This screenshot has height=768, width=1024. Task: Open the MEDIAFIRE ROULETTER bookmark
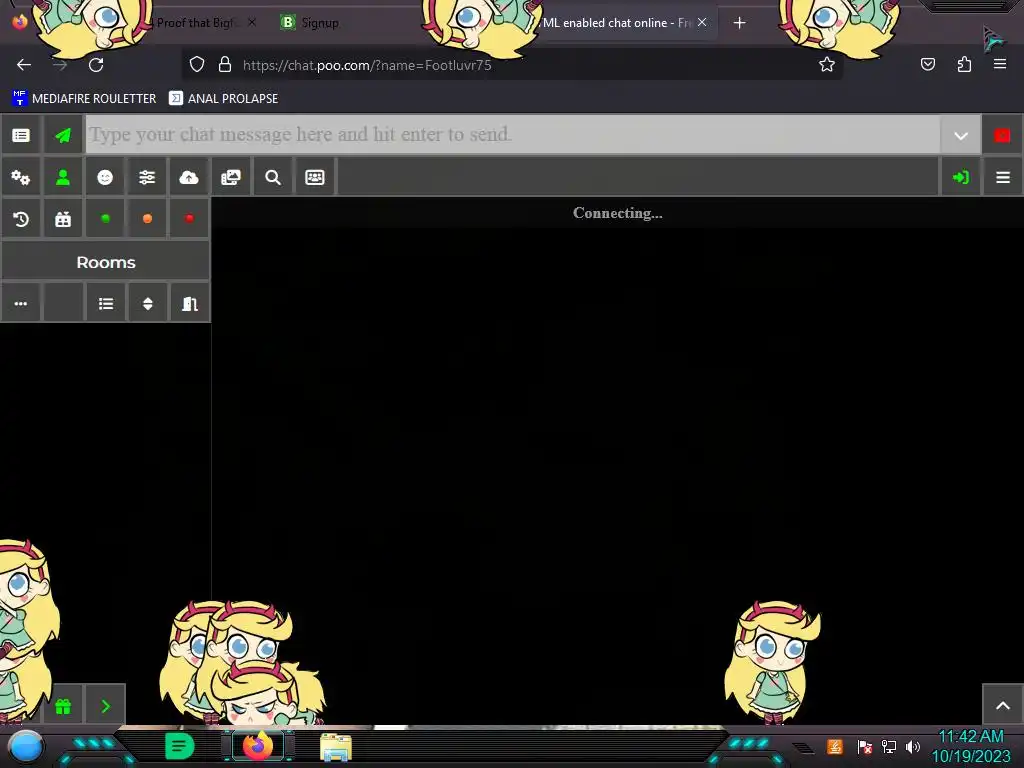tap(84, 99)
